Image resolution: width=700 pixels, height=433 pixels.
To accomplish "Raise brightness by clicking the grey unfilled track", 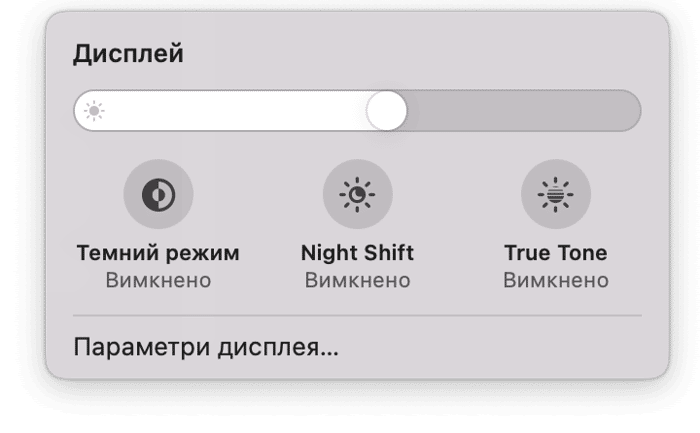I will (523, 111).
